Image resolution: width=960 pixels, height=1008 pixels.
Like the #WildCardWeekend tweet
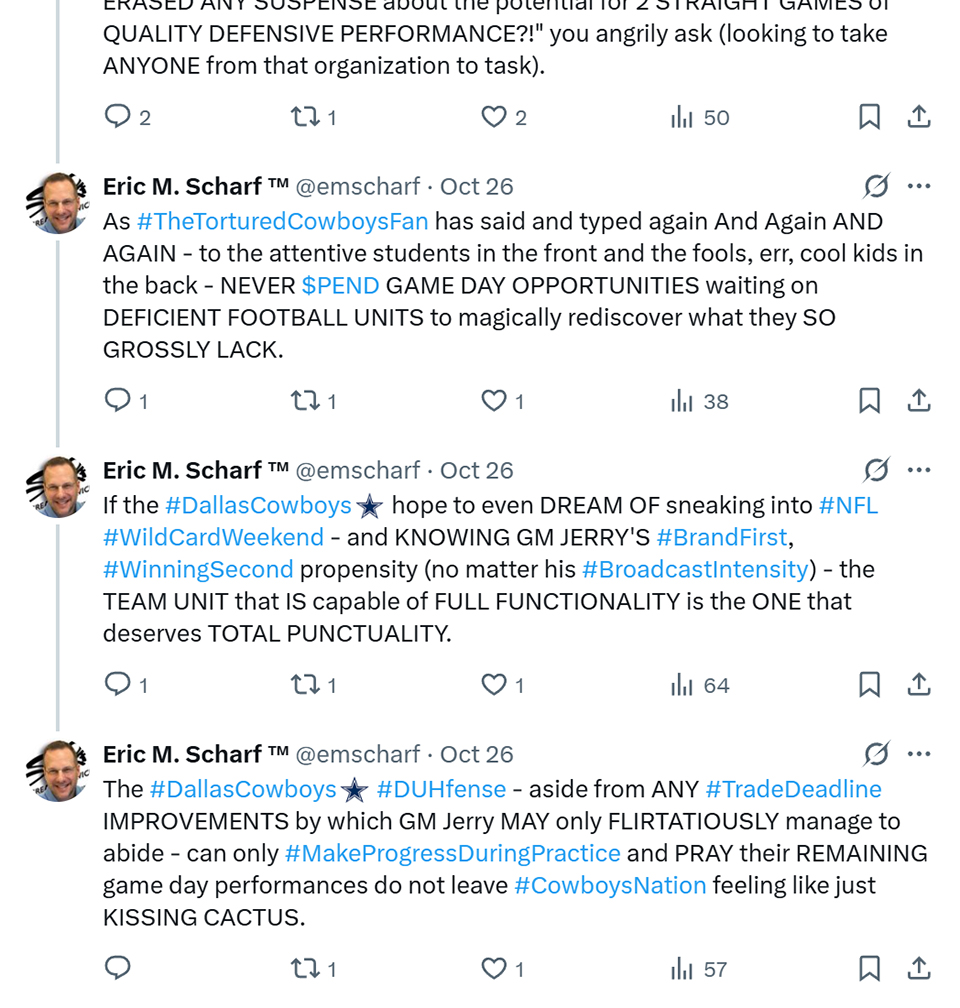[x=494, y=685]
